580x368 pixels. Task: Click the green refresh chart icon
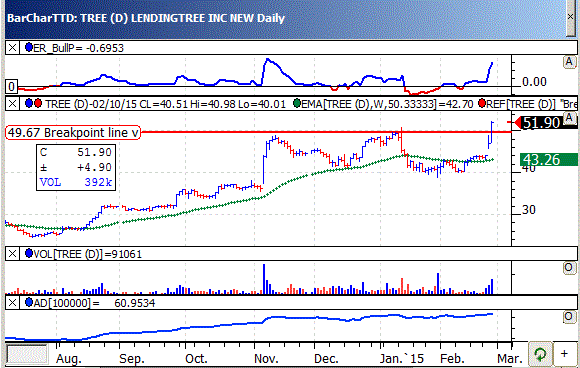pos(540,354)
